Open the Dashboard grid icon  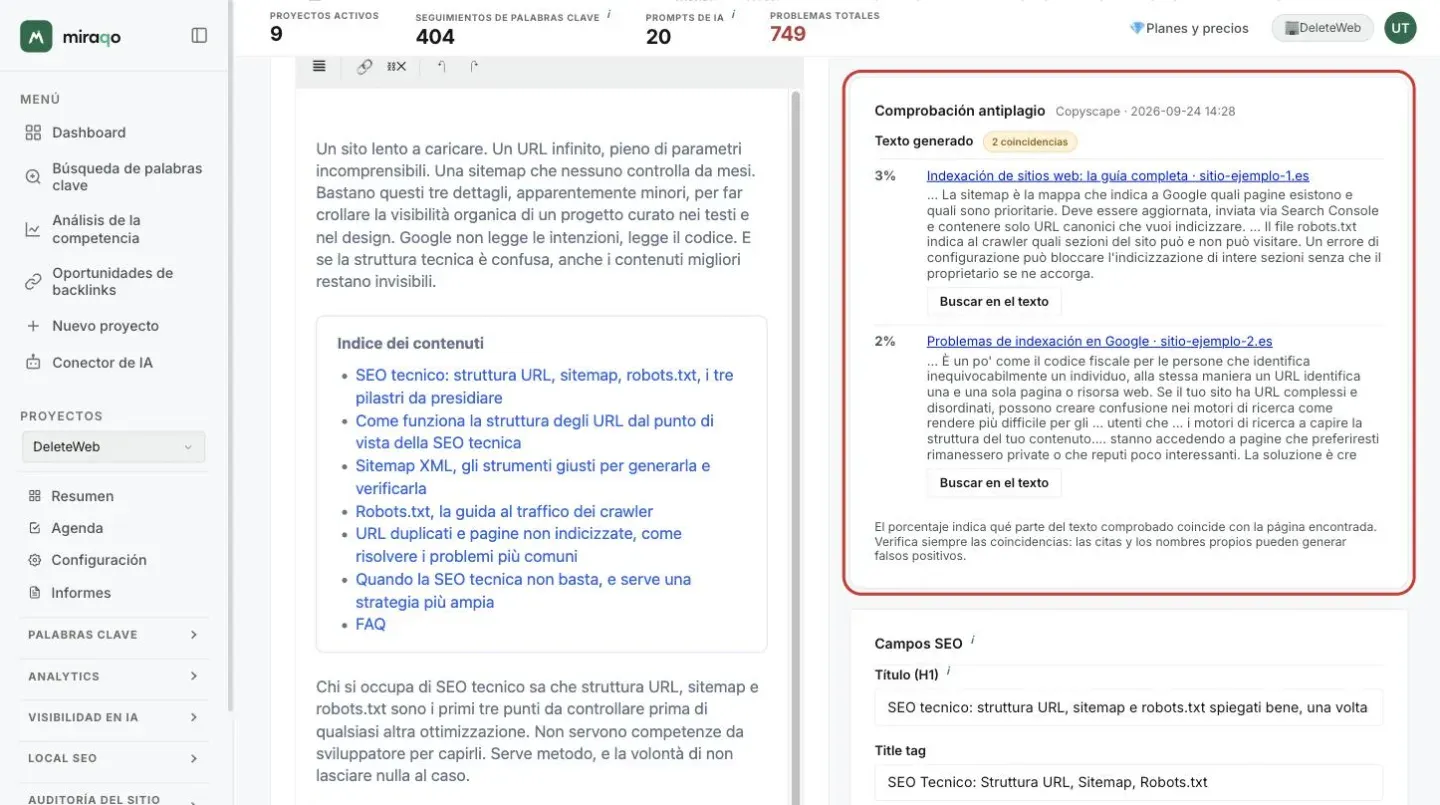(33, 132)
